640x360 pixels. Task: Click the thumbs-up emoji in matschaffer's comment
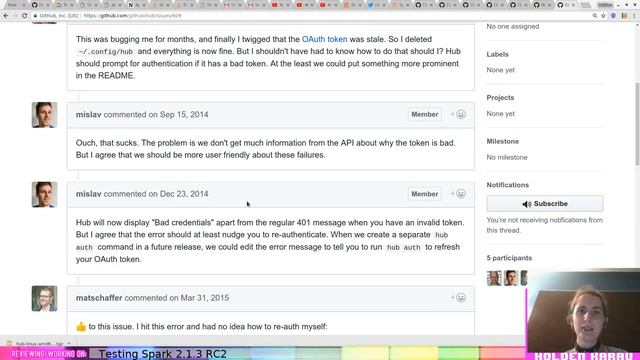[x=81, y=327]
